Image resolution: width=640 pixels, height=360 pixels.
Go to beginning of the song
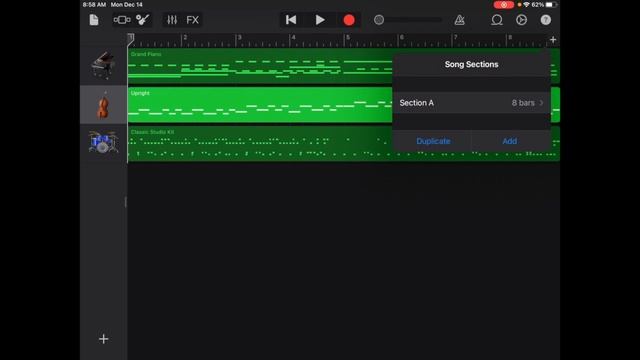click(291, 20)
